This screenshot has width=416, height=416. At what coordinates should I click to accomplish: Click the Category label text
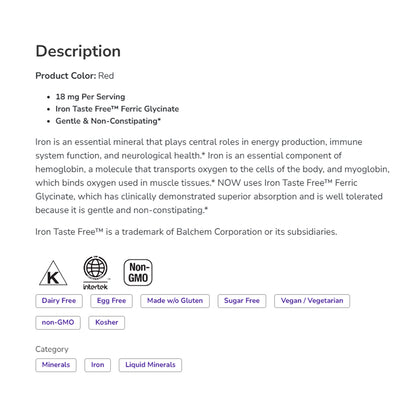[x=52, y=349]
